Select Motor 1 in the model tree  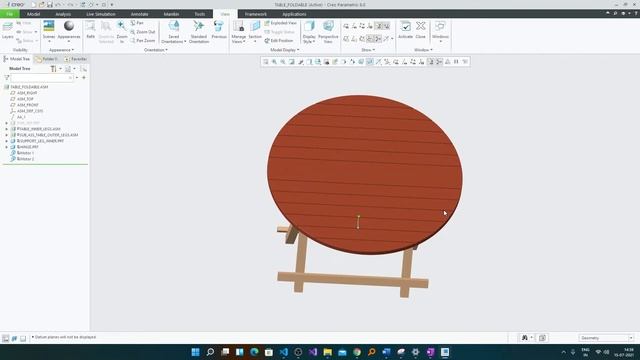pyautogui.click(x=22, y=153)
